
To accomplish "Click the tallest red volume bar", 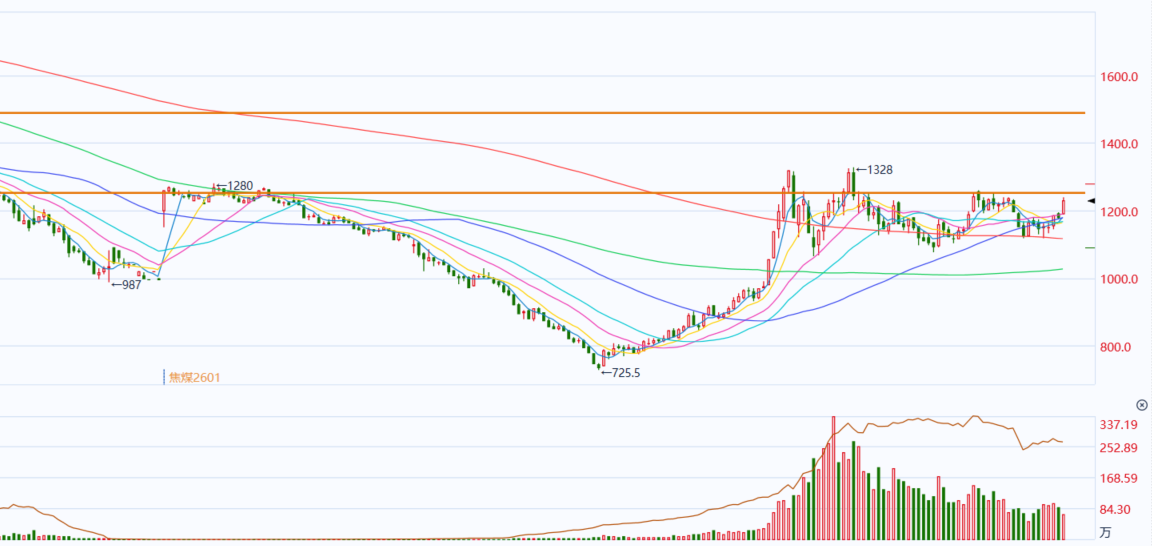I will coord(833,478).
